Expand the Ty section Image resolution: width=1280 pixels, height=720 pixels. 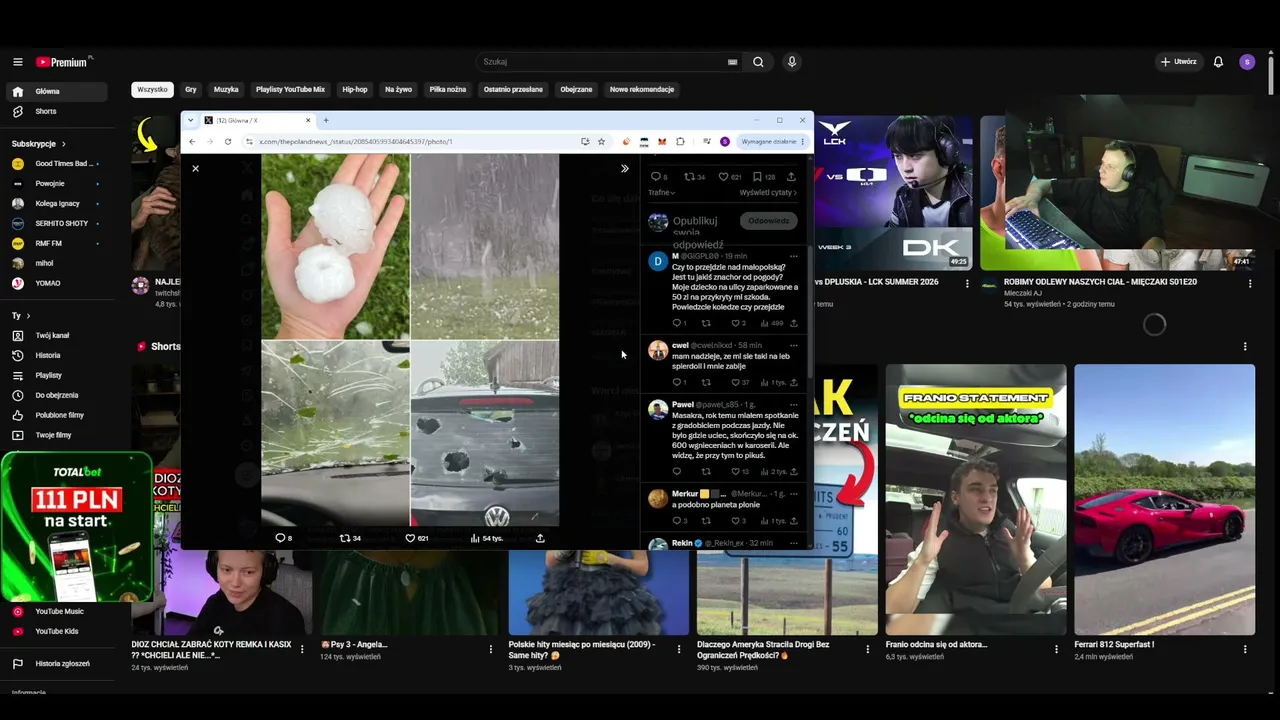(21, 316)
